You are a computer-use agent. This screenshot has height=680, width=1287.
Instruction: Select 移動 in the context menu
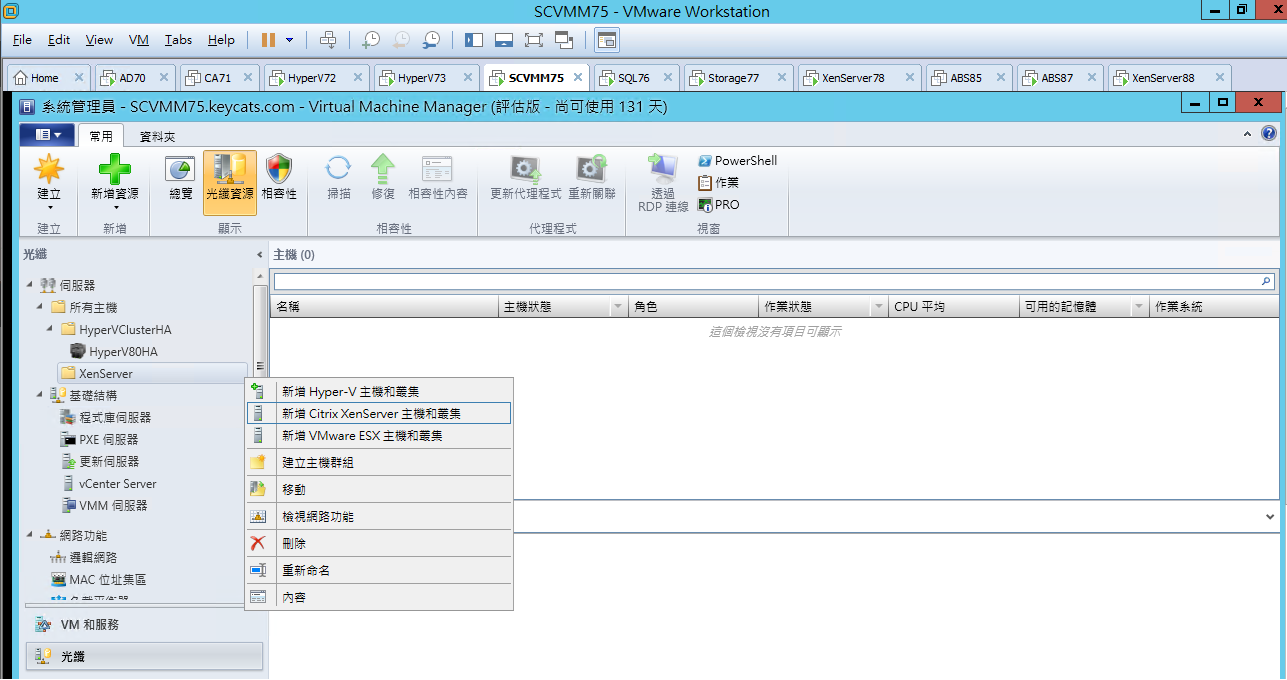(379, 490)
